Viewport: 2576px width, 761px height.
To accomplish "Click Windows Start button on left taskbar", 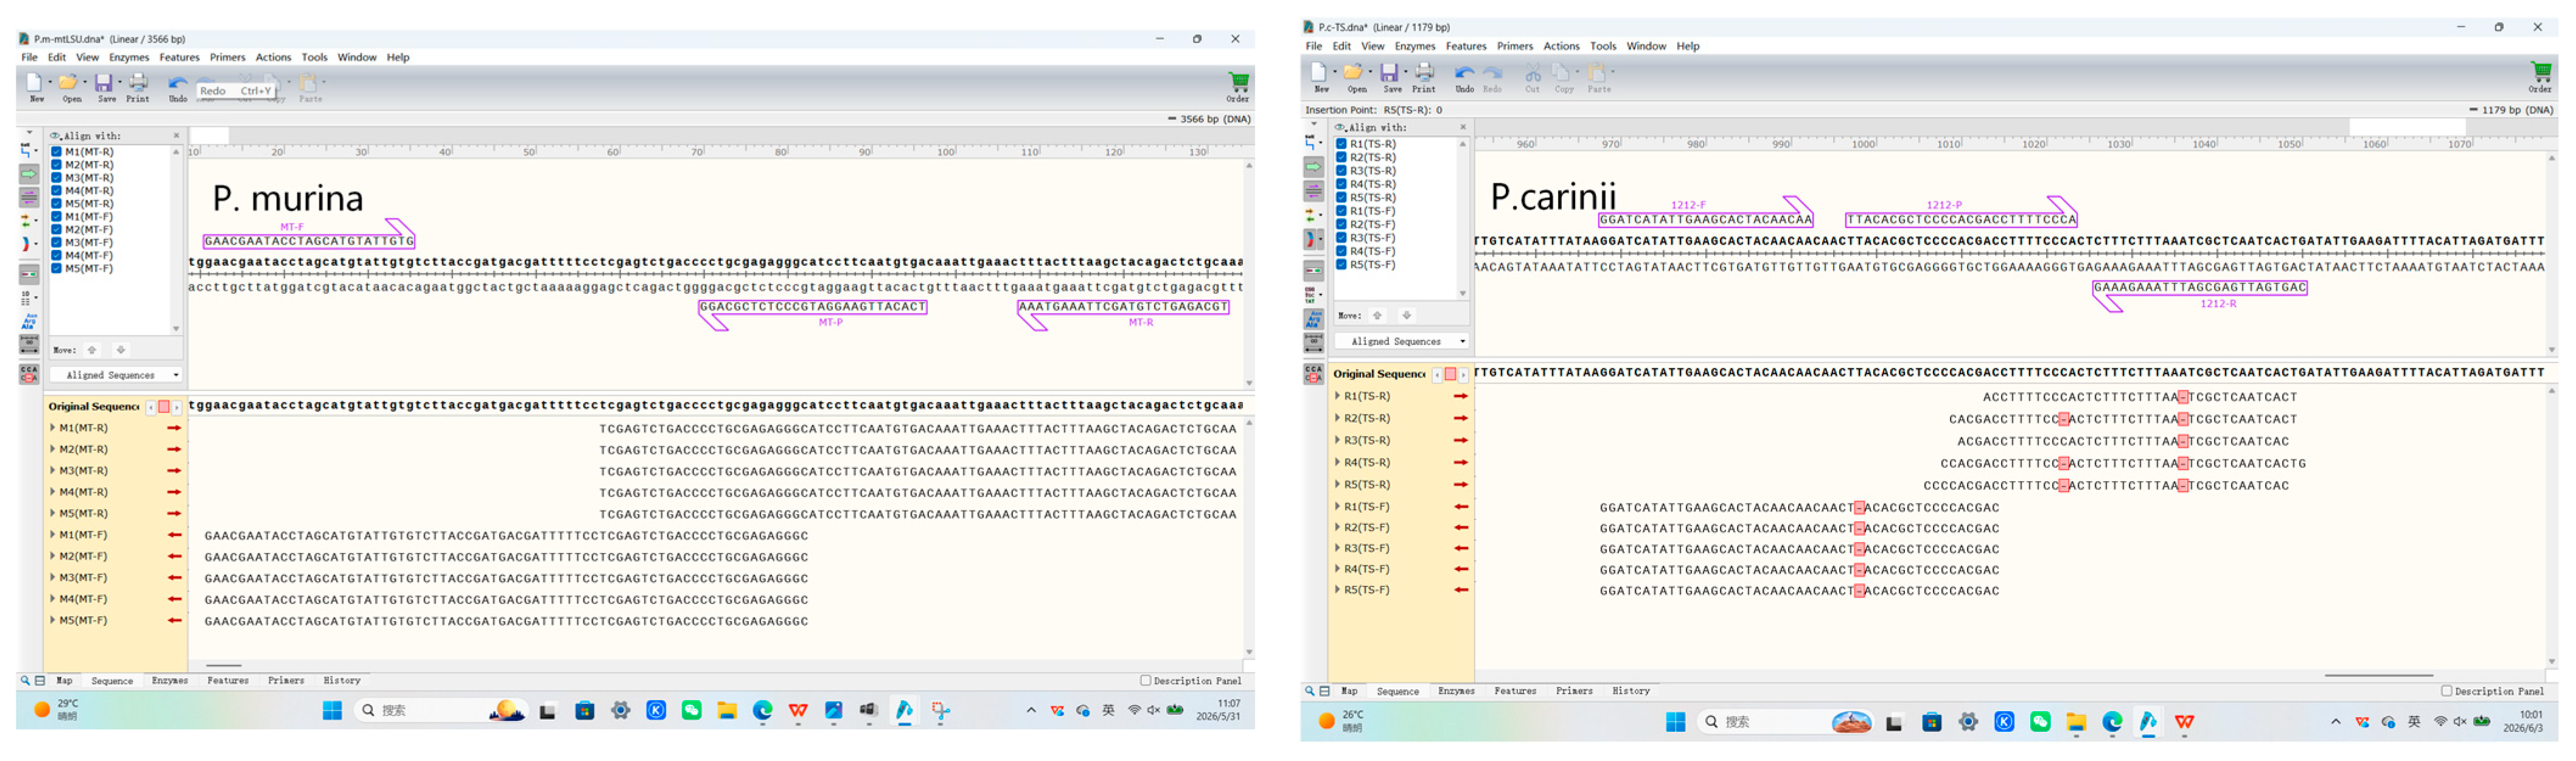I will coord(333,710).
